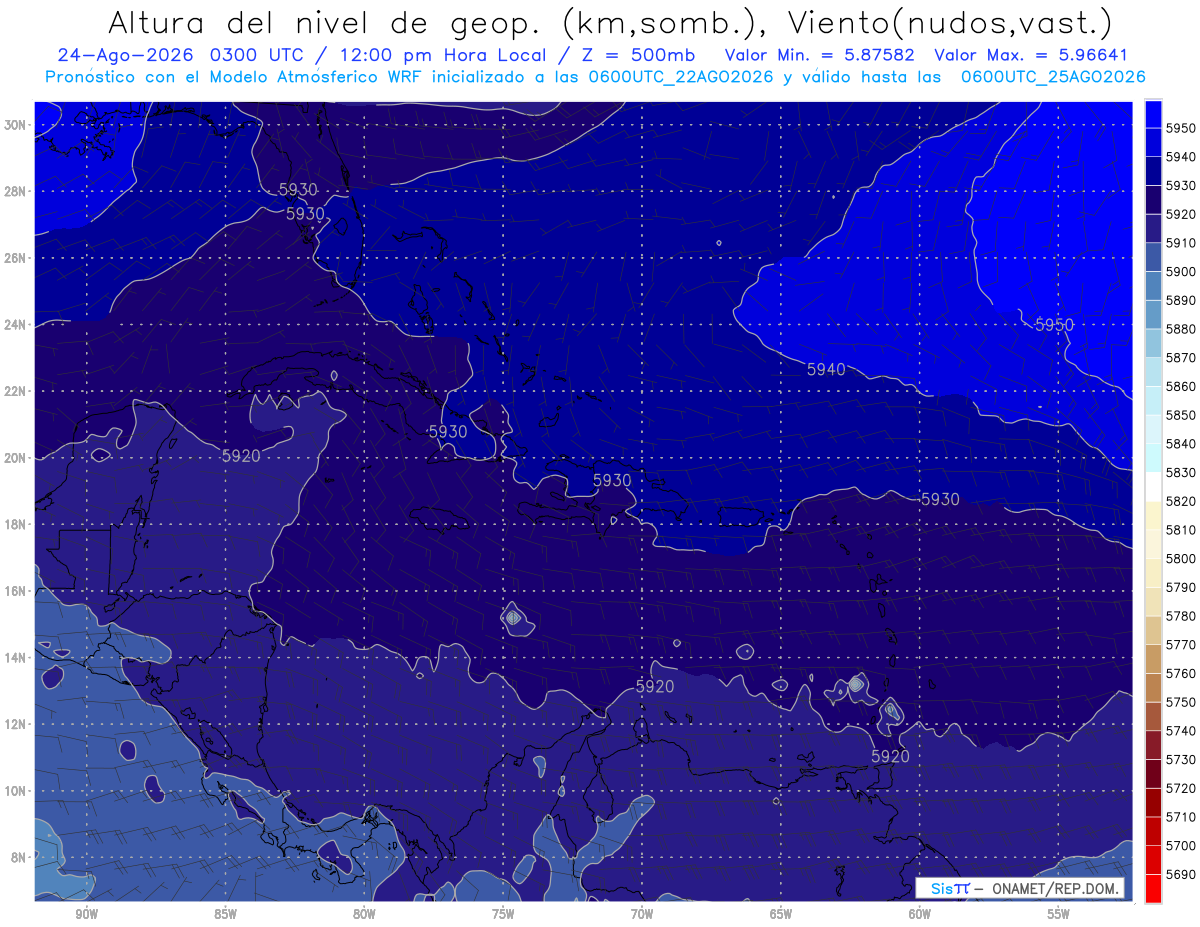This screenshot has width=1200, height=927.
Task: Click the 'ONAMET/REP.DOM.' credit label
Action: point(1054,889)
